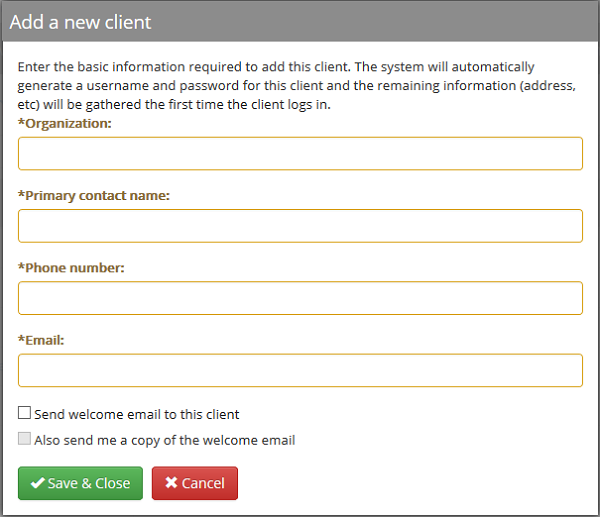Click the required asterisk before Organization

(x=21, y=122)
